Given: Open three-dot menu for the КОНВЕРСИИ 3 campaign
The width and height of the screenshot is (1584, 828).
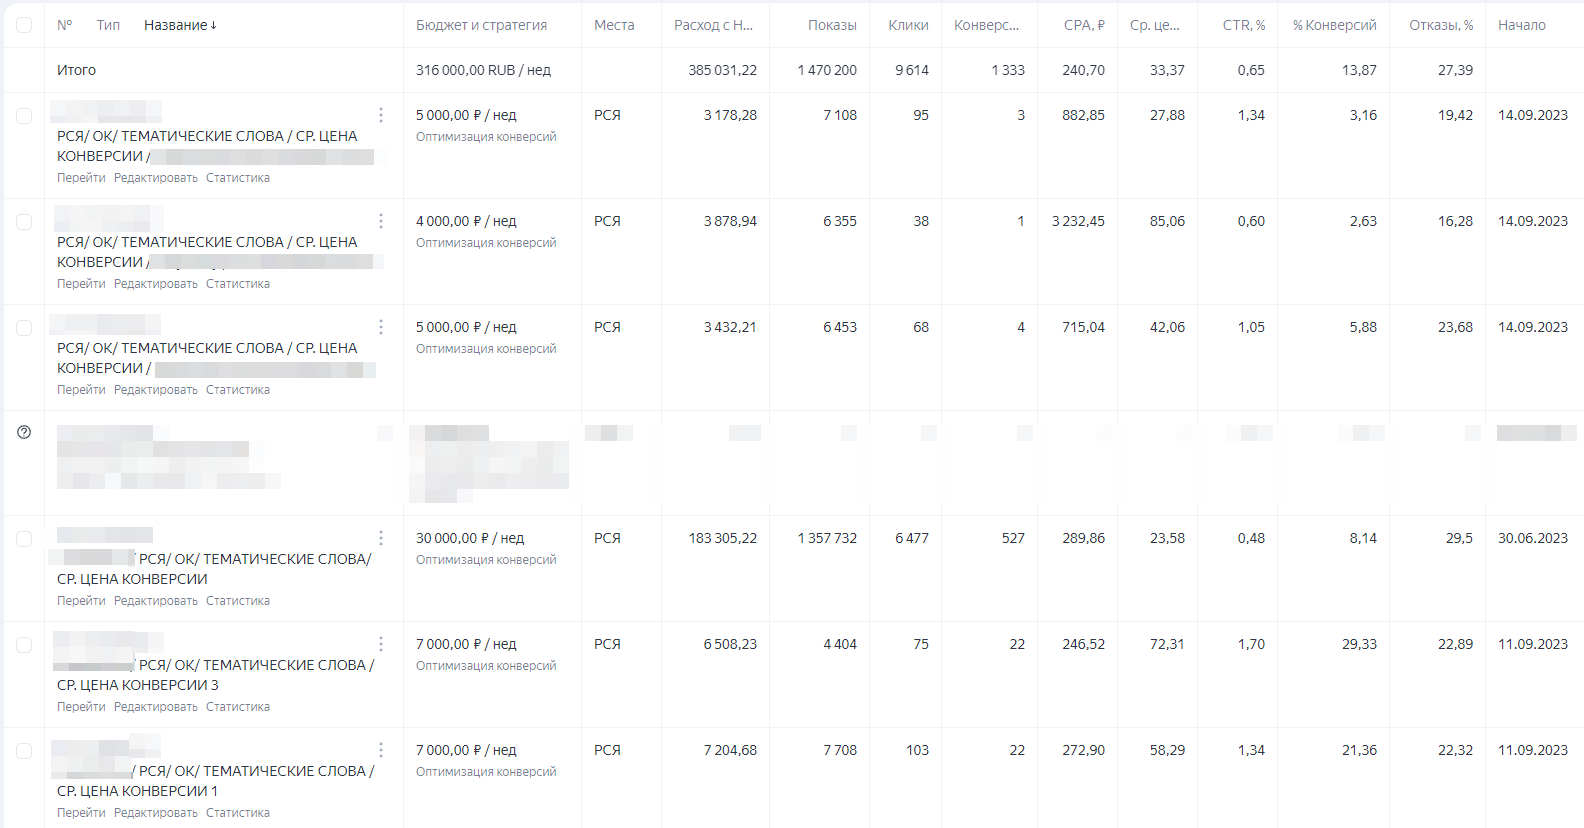Looking at the screenshot, I should [x=381, y=644].
